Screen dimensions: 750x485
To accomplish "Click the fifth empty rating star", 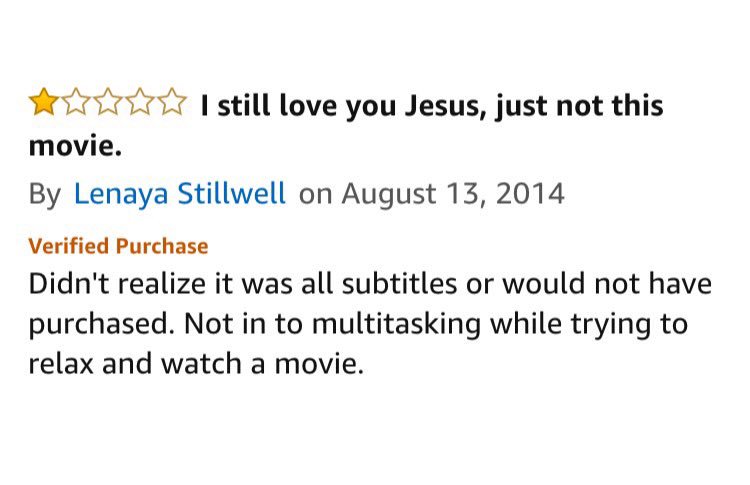I will 171,101.
